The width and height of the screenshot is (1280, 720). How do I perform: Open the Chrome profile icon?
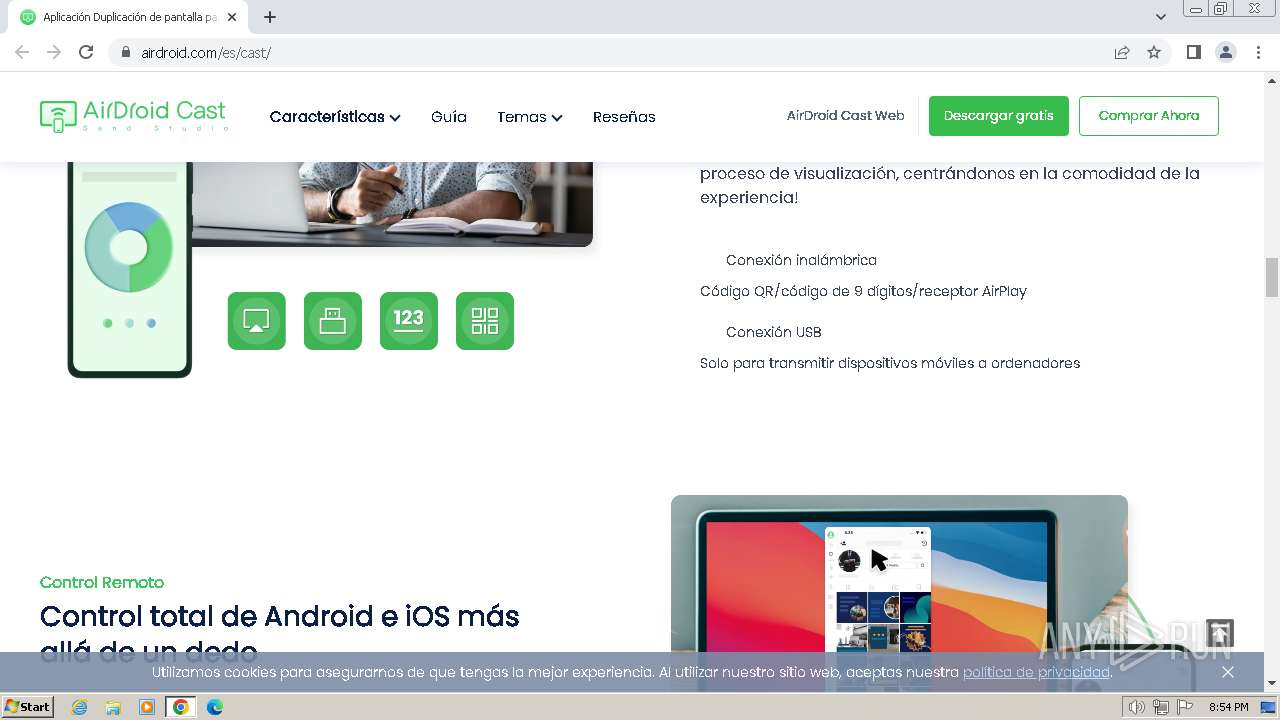(x=1225, y=52)
